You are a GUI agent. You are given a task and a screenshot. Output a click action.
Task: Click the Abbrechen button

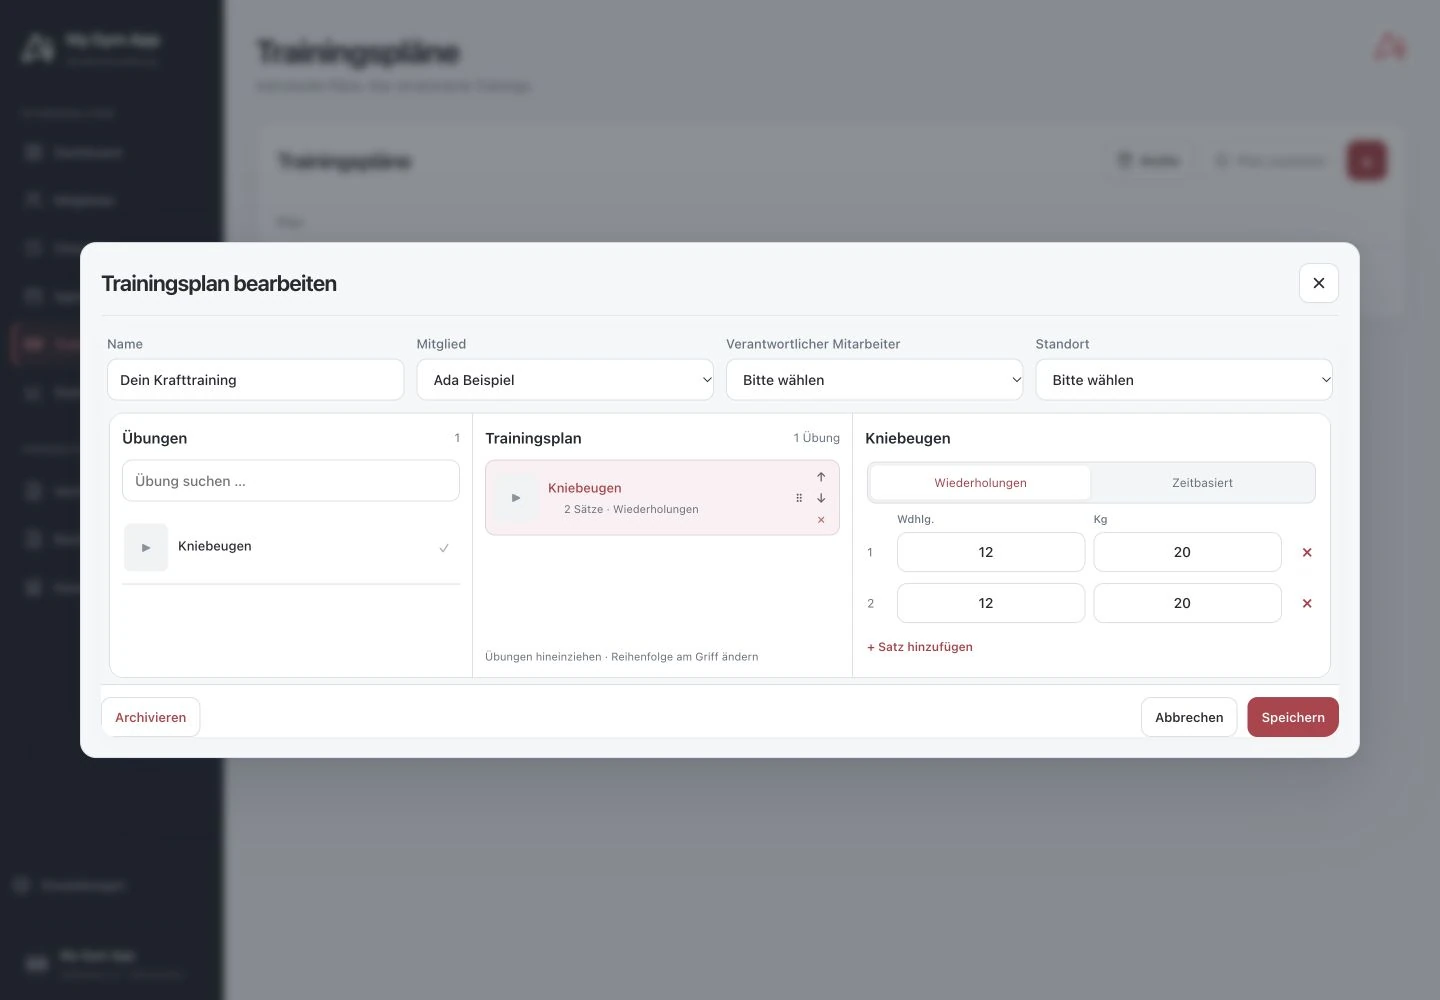tap(1189, 717)
